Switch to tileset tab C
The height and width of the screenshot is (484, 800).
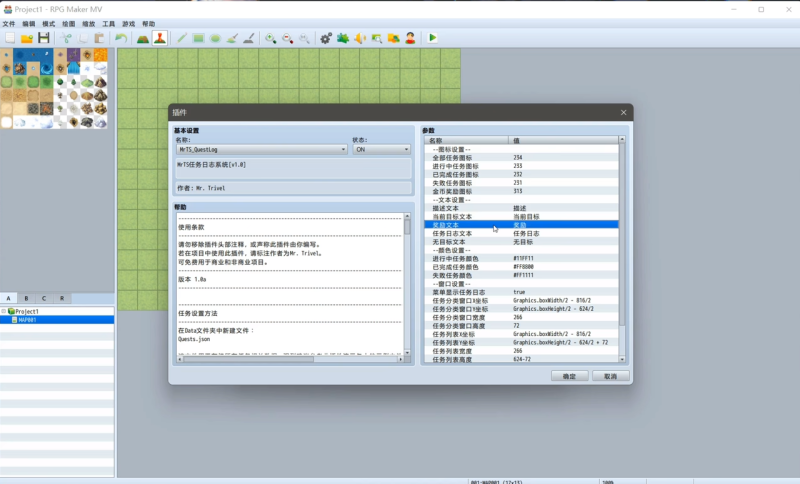tap(44, 298)
